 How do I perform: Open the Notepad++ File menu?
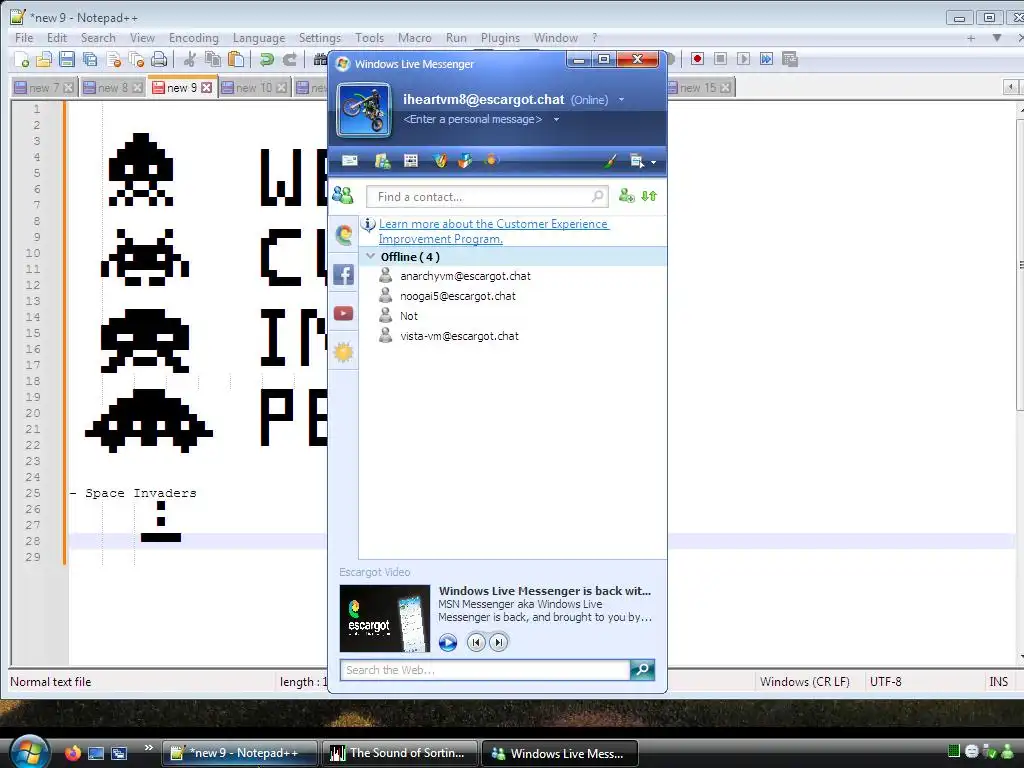24,38
